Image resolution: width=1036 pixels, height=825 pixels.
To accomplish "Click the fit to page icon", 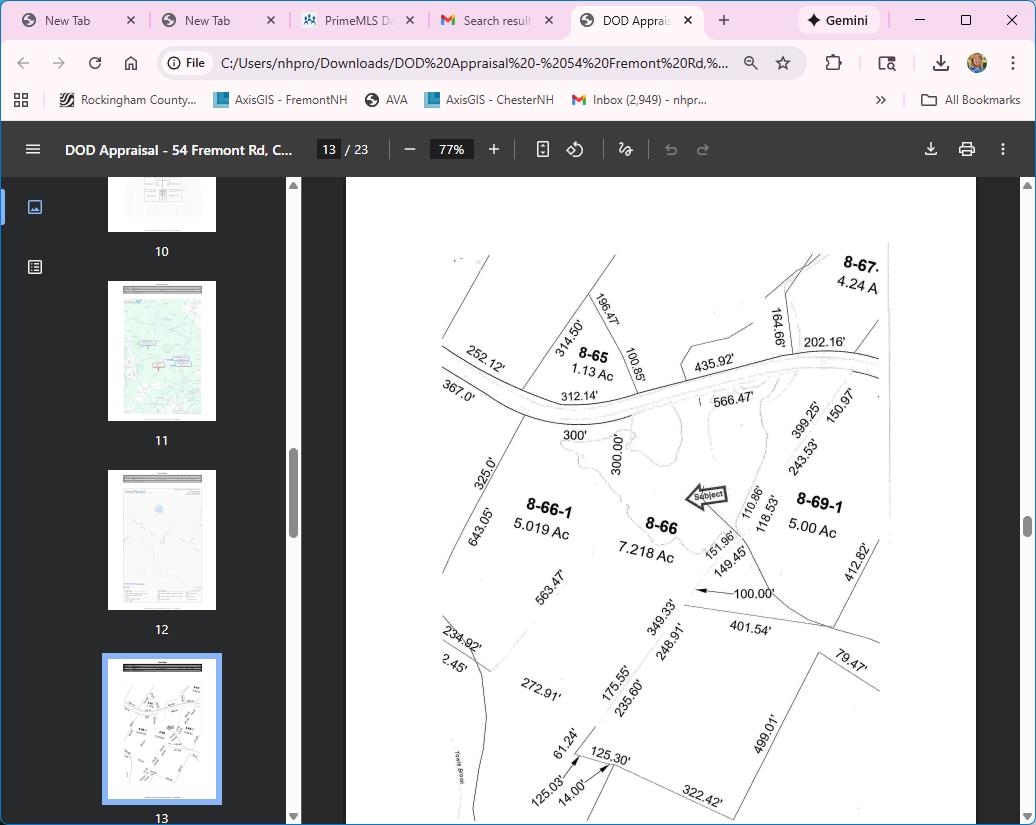I will point(542,149).
